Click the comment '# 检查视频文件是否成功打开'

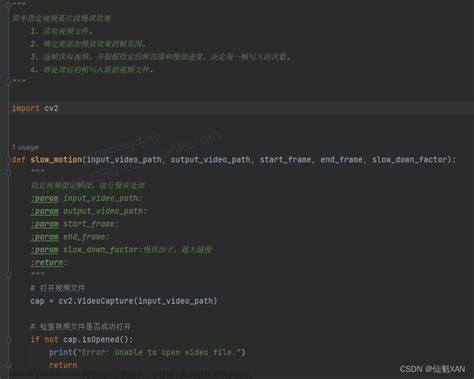[80, 327]
